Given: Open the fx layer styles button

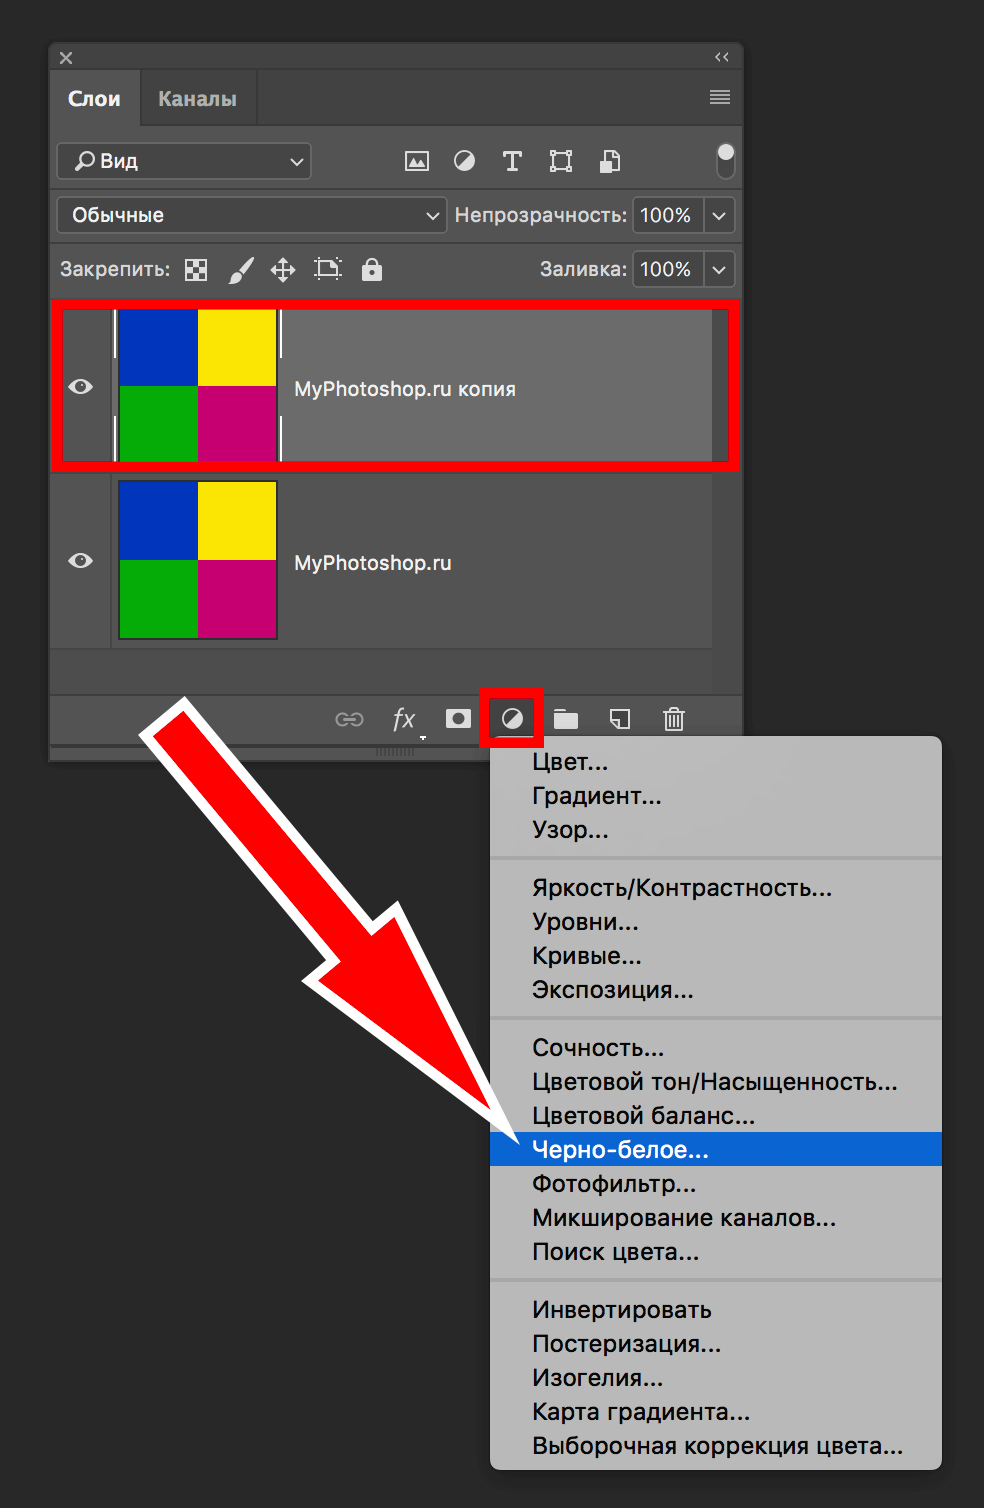Looking at the screenshot, I should pos(404,719).
